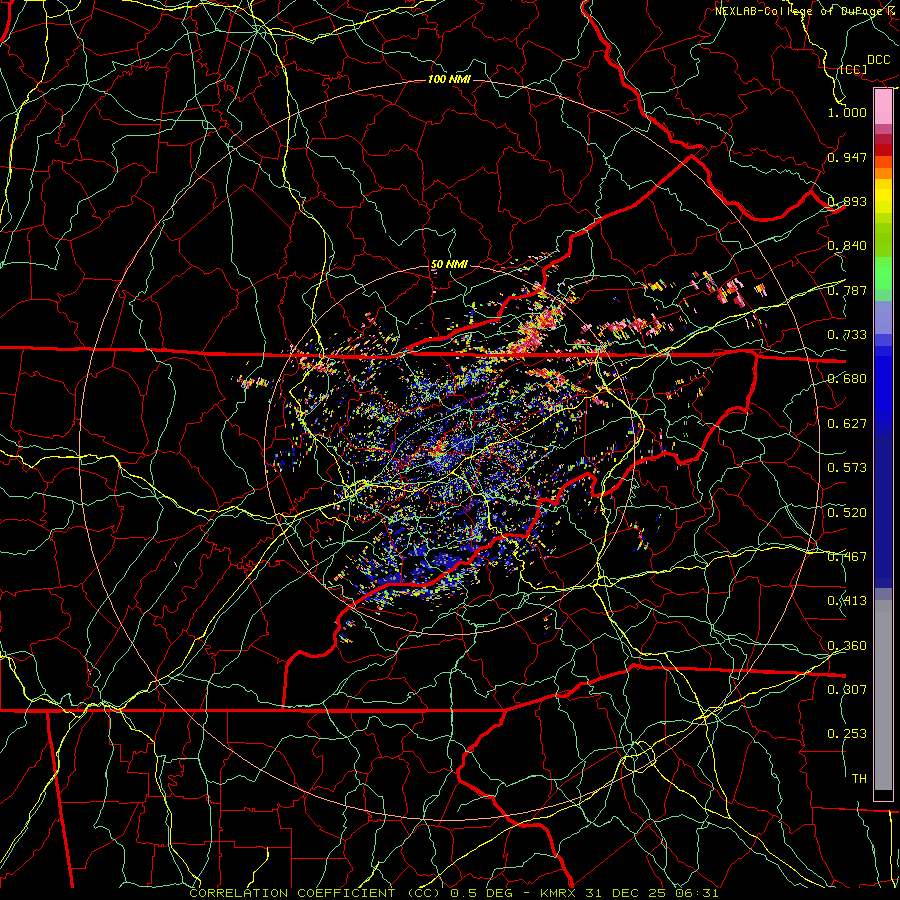900x900 pixels.
Task: Select the 0.467 scale value
Action: [847, 557]
